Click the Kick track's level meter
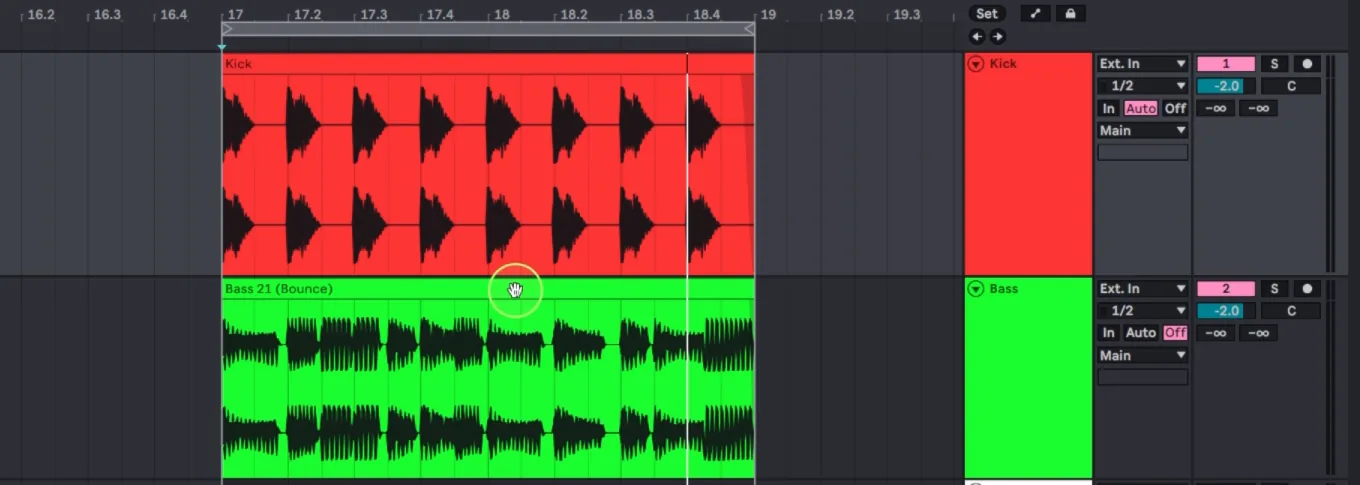This screenshot has width=1360, height=485. click(1330, 163)
